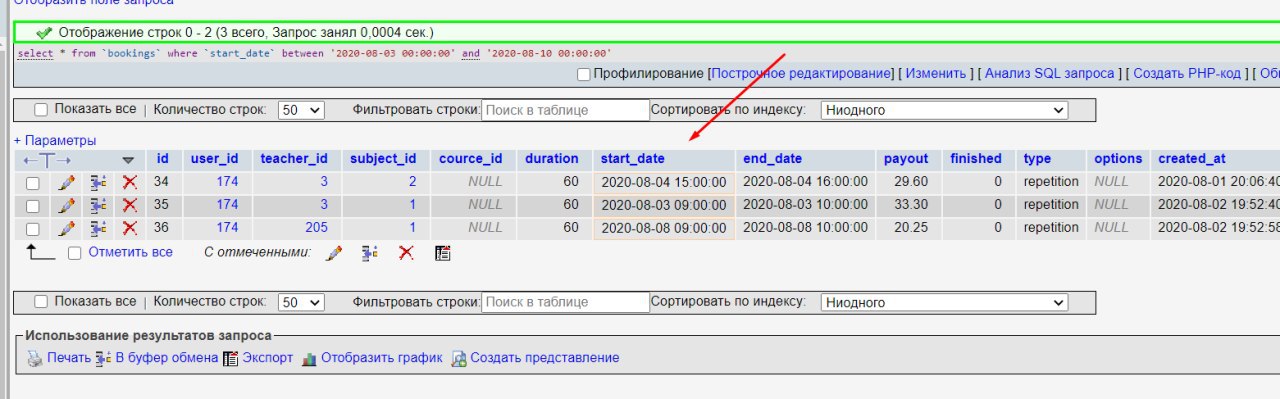Click the view icon for Создать представление
This screenshot has height=399, width=1280.
459,358
